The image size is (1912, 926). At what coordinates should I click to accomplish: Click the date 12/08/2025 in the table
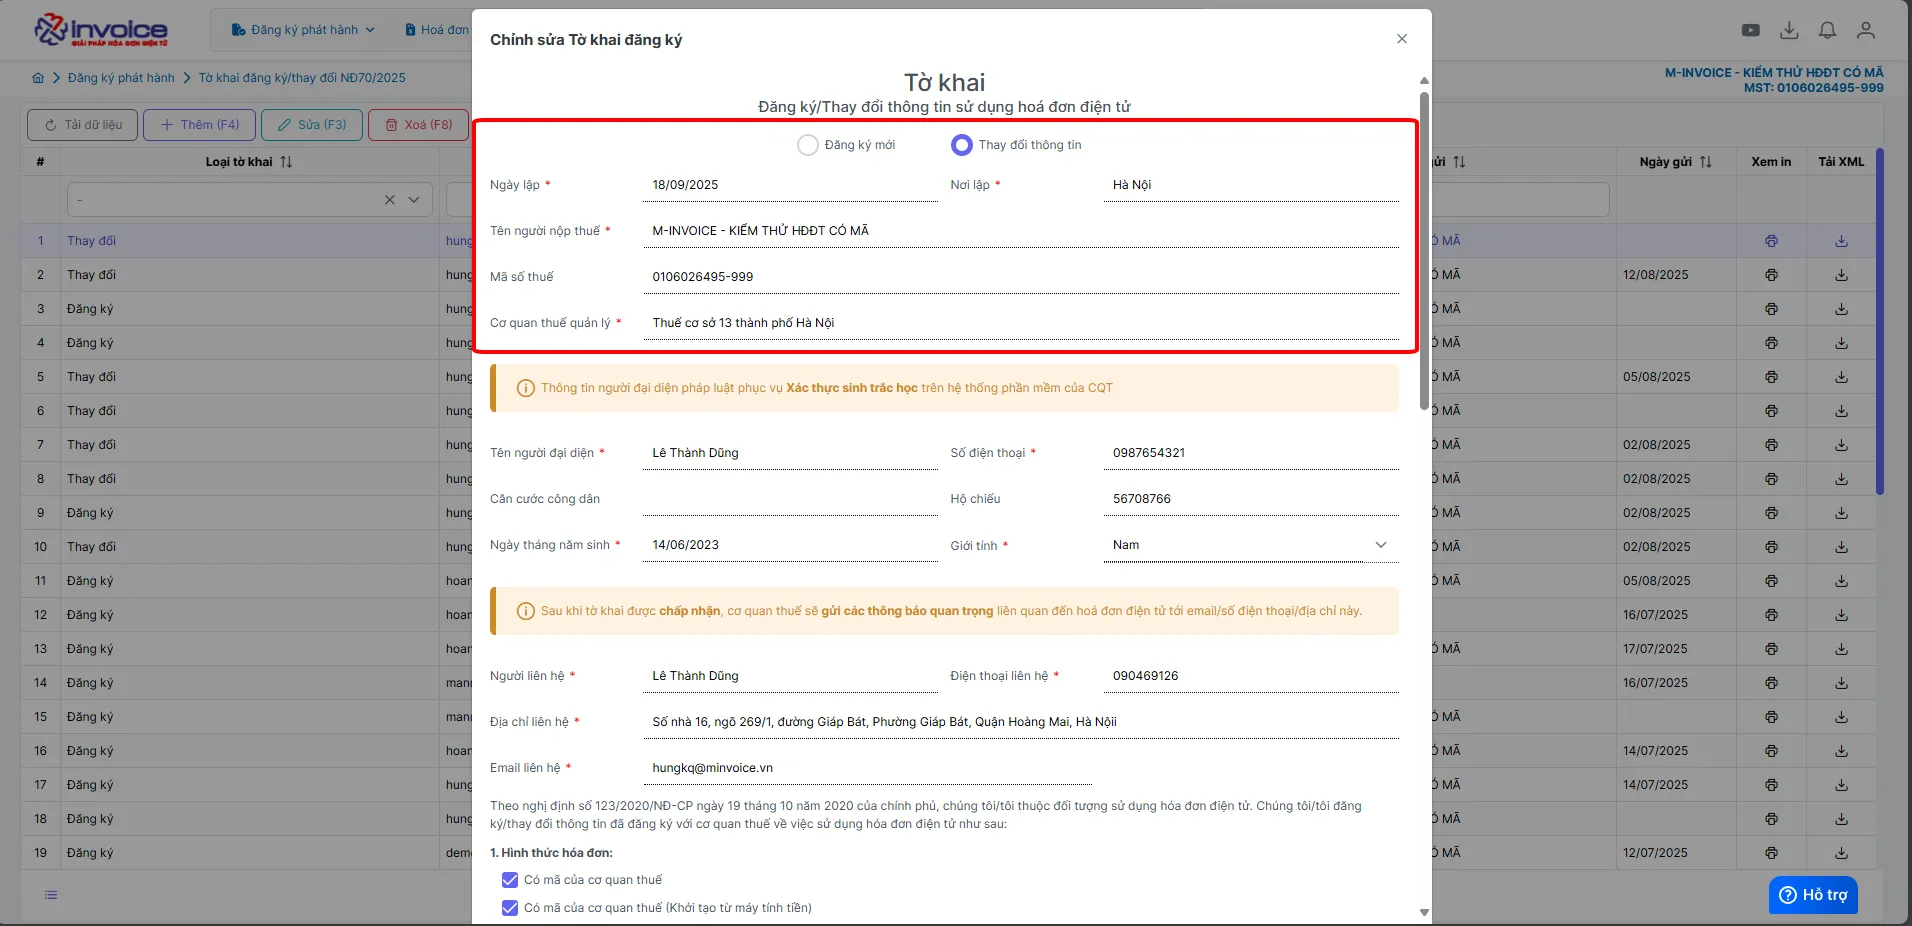(1657, 275)
